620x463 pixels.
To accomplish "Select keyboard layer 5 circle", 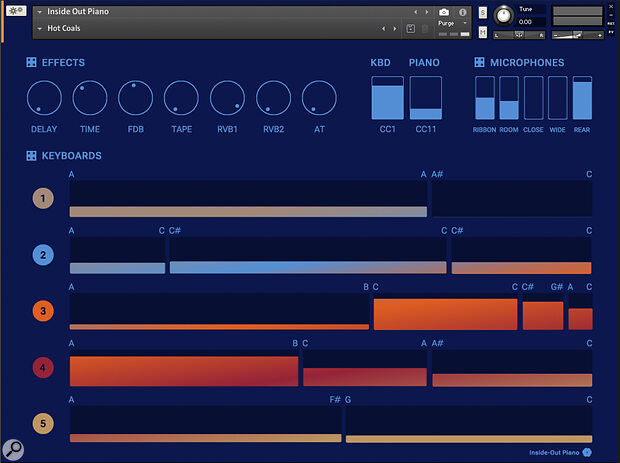I will (x=42, y=424).
